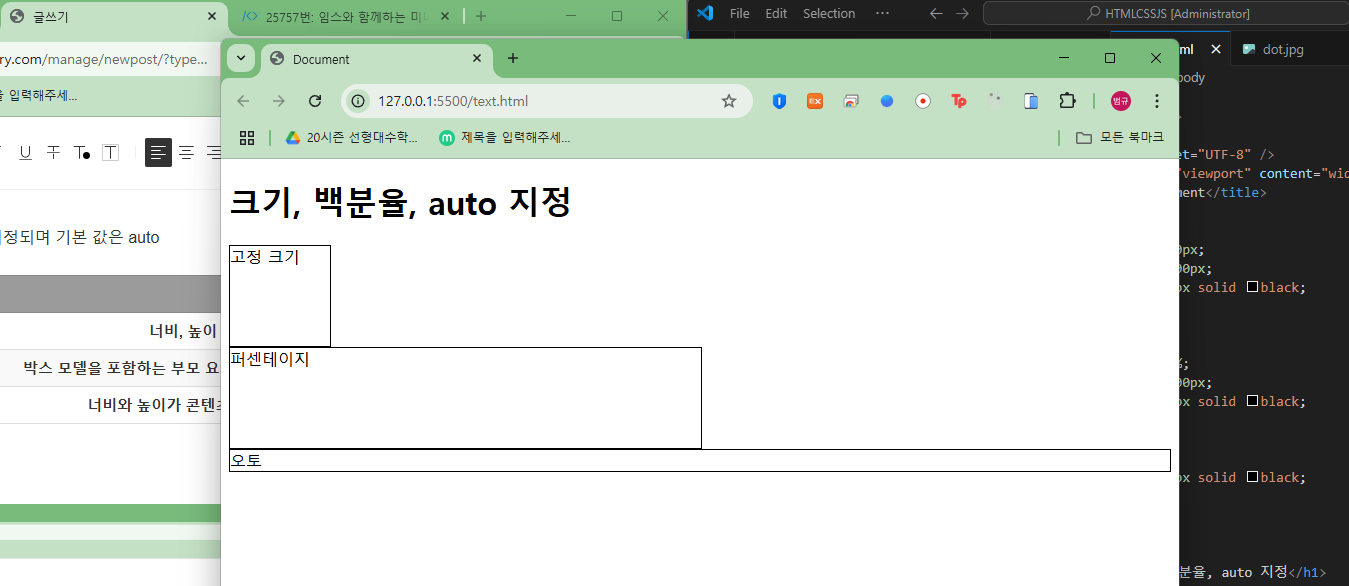Open the dot.jpg tab in VS Code
This screenshot has width=1349, height=586.
coord(1282,49)
